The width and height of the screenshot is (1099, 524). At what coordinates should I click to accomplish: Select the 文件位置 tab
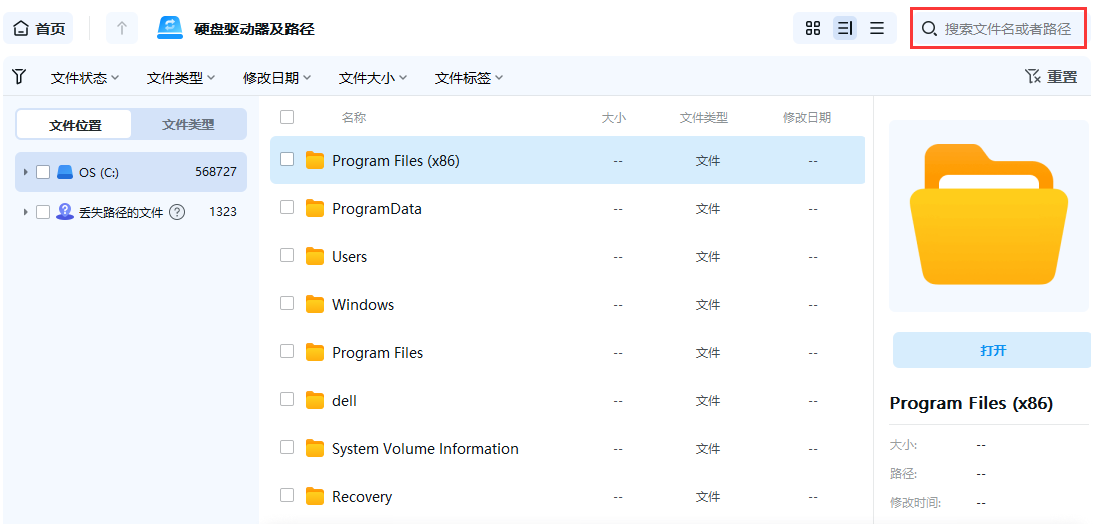point(74,125)
